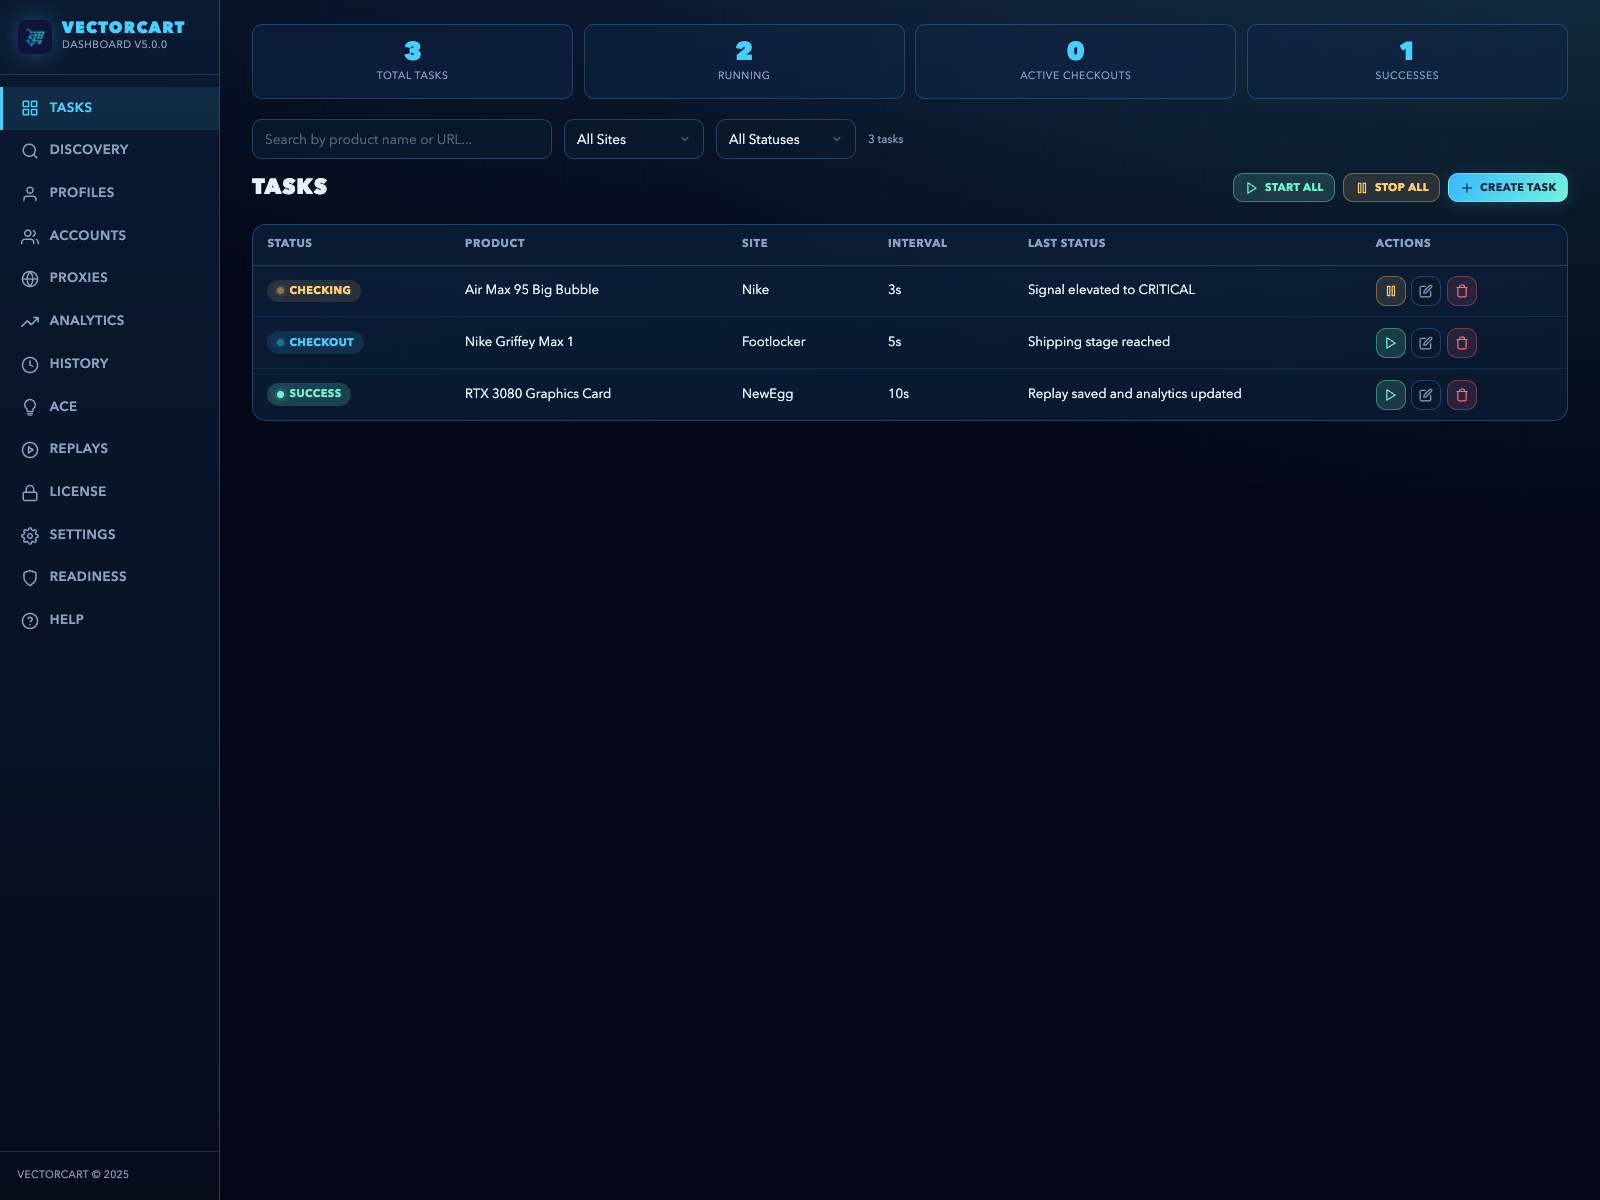Select the Discovery magnifier icon in sidebar
The width and height of the screenshot is (1600, 1200).
29,149
